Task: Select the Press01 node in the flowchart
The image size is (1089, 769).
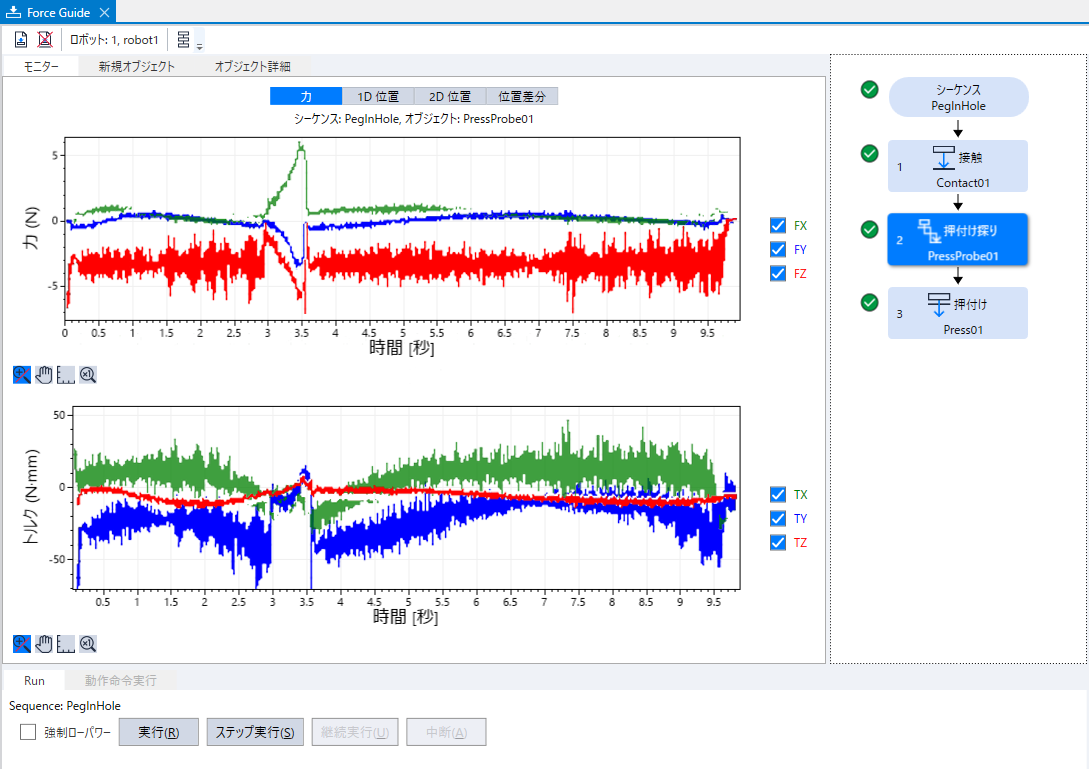Action: pyautogui.click(x=958, y=313)
